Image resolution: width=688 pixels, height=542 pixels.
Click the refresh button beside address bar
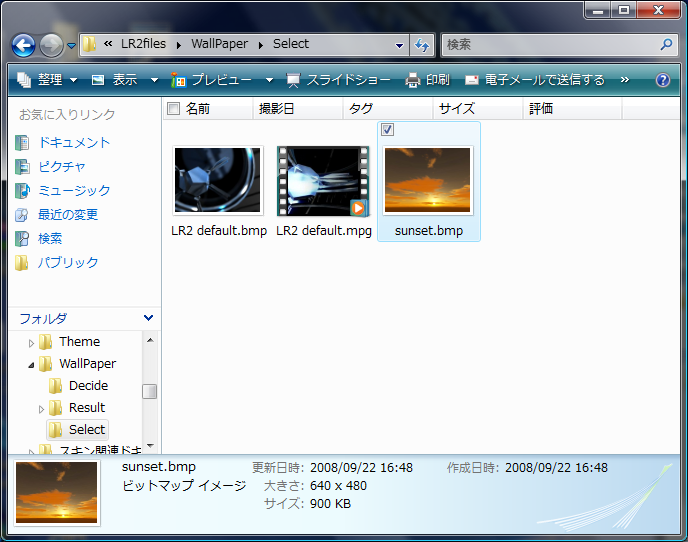pyautogui.click(x=422, y=45)
